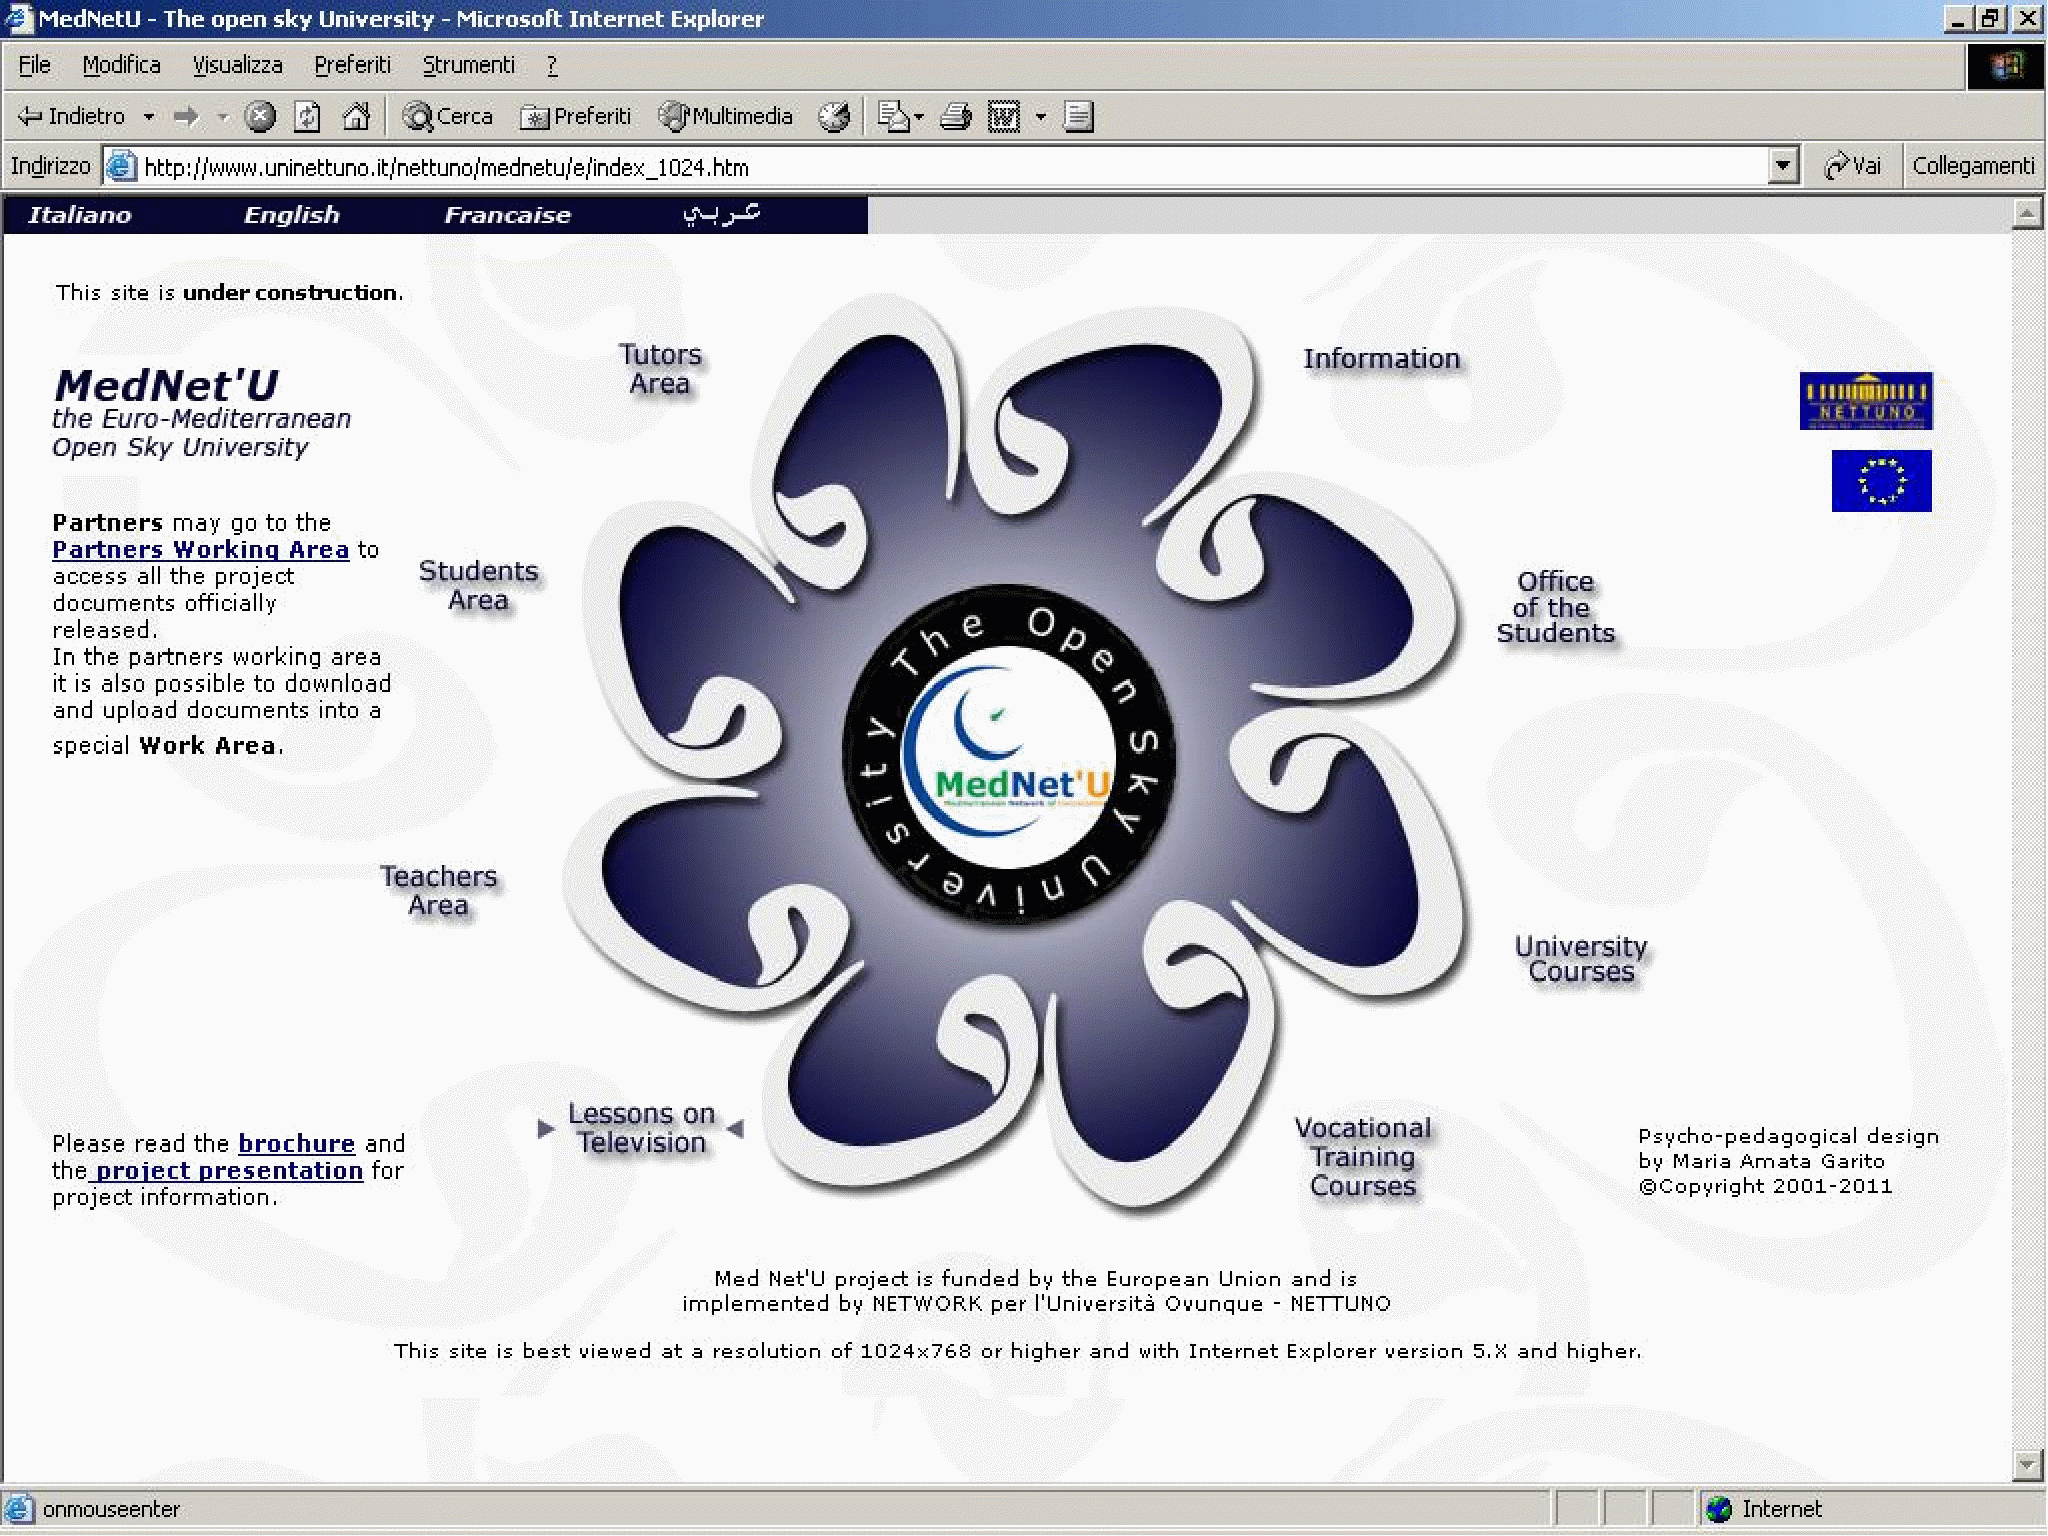Switch site language to Francaise
2048x1536 pixels.
tap(507, 215)
